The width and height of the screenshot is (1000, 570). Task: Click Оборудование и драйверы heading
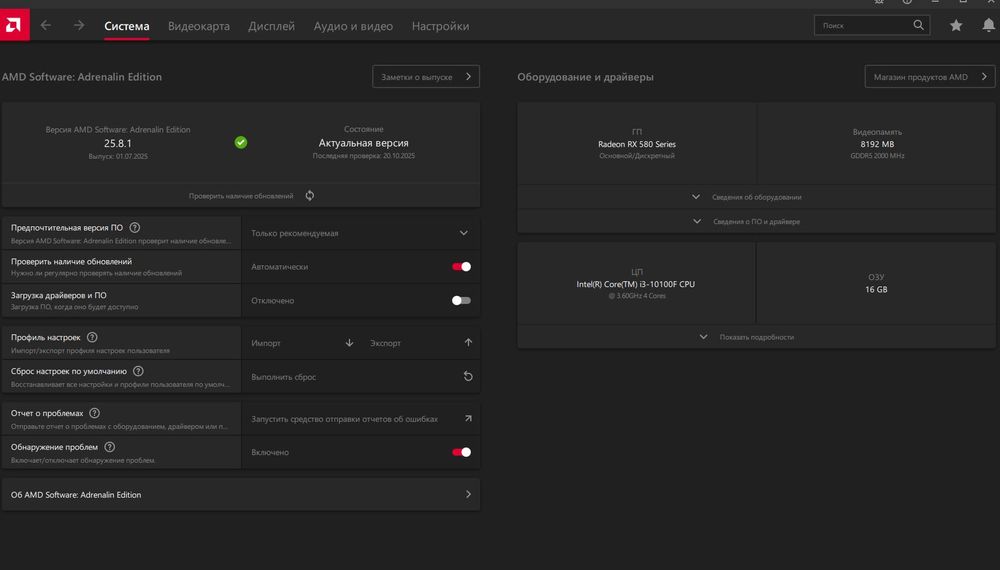[585, 77]
